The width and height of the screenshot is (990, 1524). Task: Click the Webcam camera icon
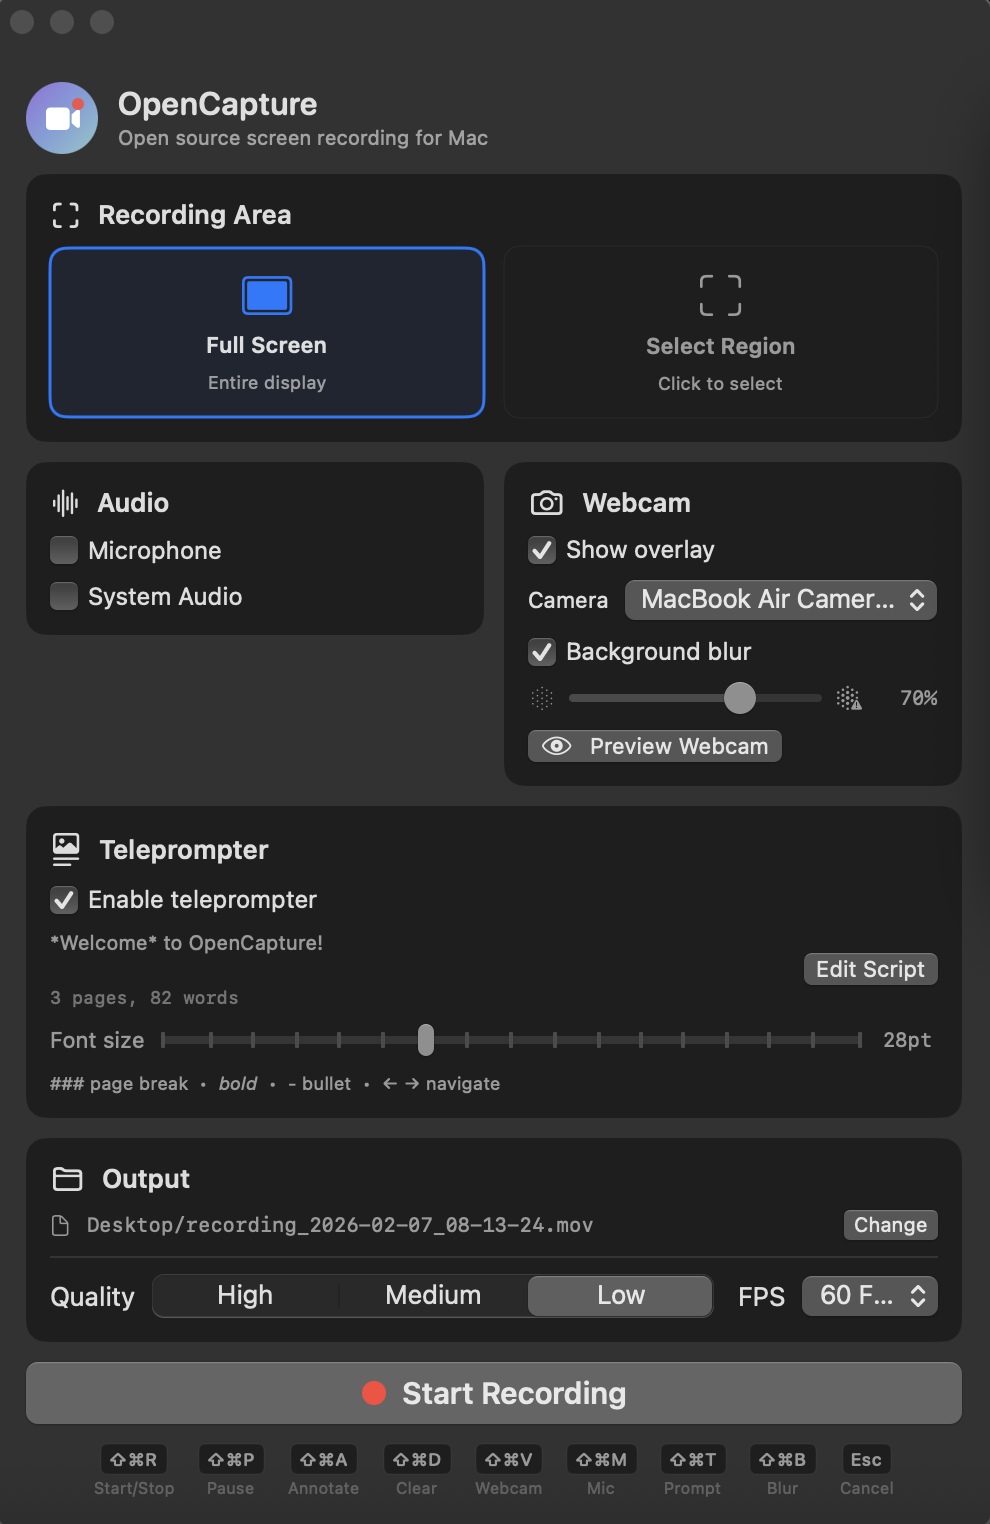(546, 502)
